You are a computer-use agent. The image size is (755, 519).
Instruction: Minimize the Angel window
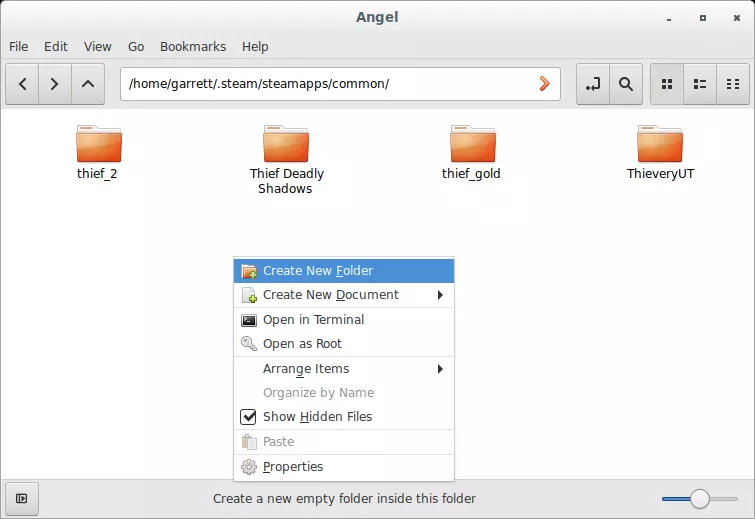pos(669,18)
